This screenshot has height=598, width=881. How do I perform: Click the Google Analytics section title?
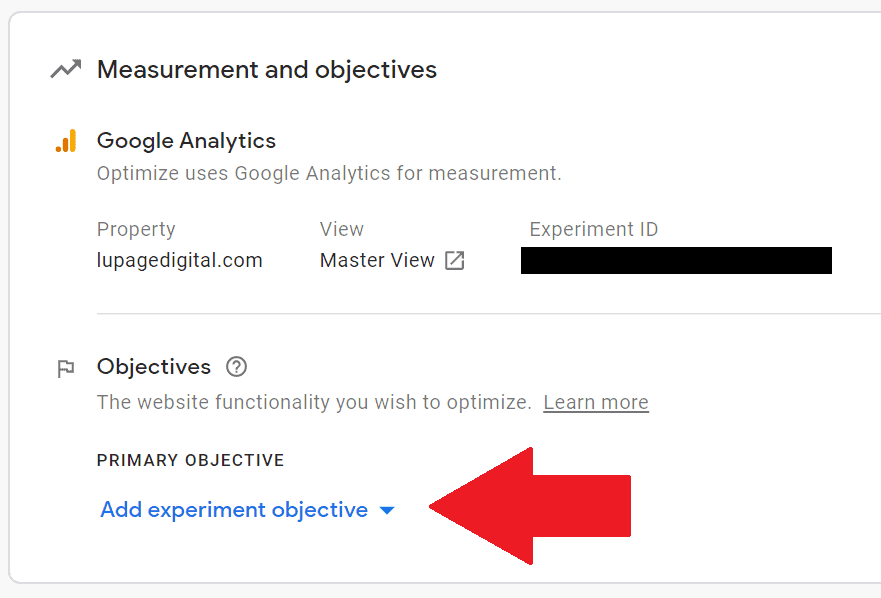(x=187, y=141)
